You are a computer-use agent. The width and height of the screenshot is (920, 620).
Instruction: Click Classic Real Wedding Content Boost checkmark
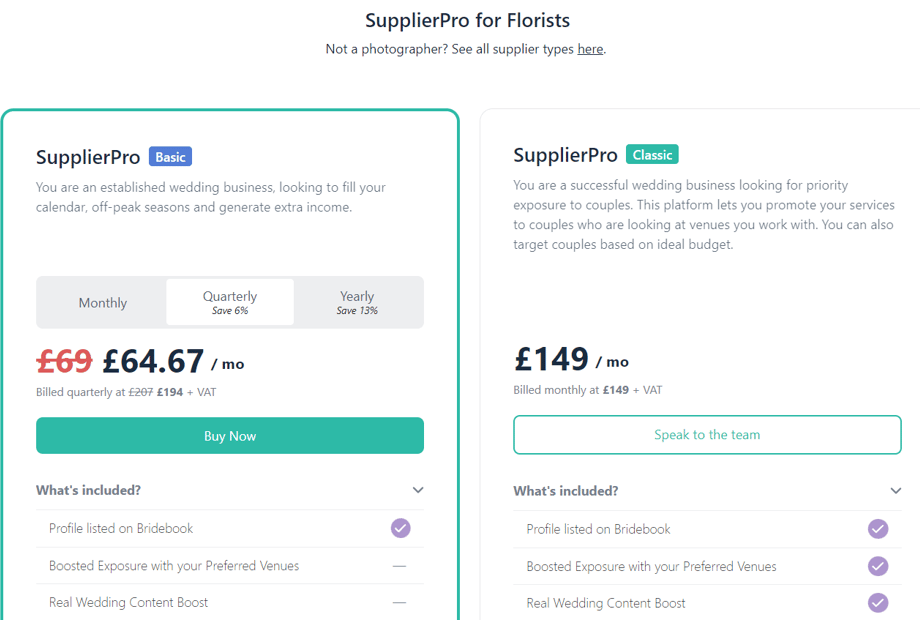878,602
